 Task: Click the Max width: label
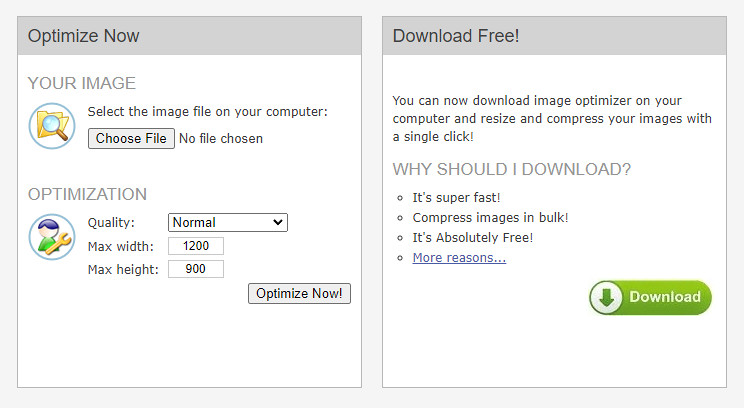pyautogui.click(x=121, y=246)
